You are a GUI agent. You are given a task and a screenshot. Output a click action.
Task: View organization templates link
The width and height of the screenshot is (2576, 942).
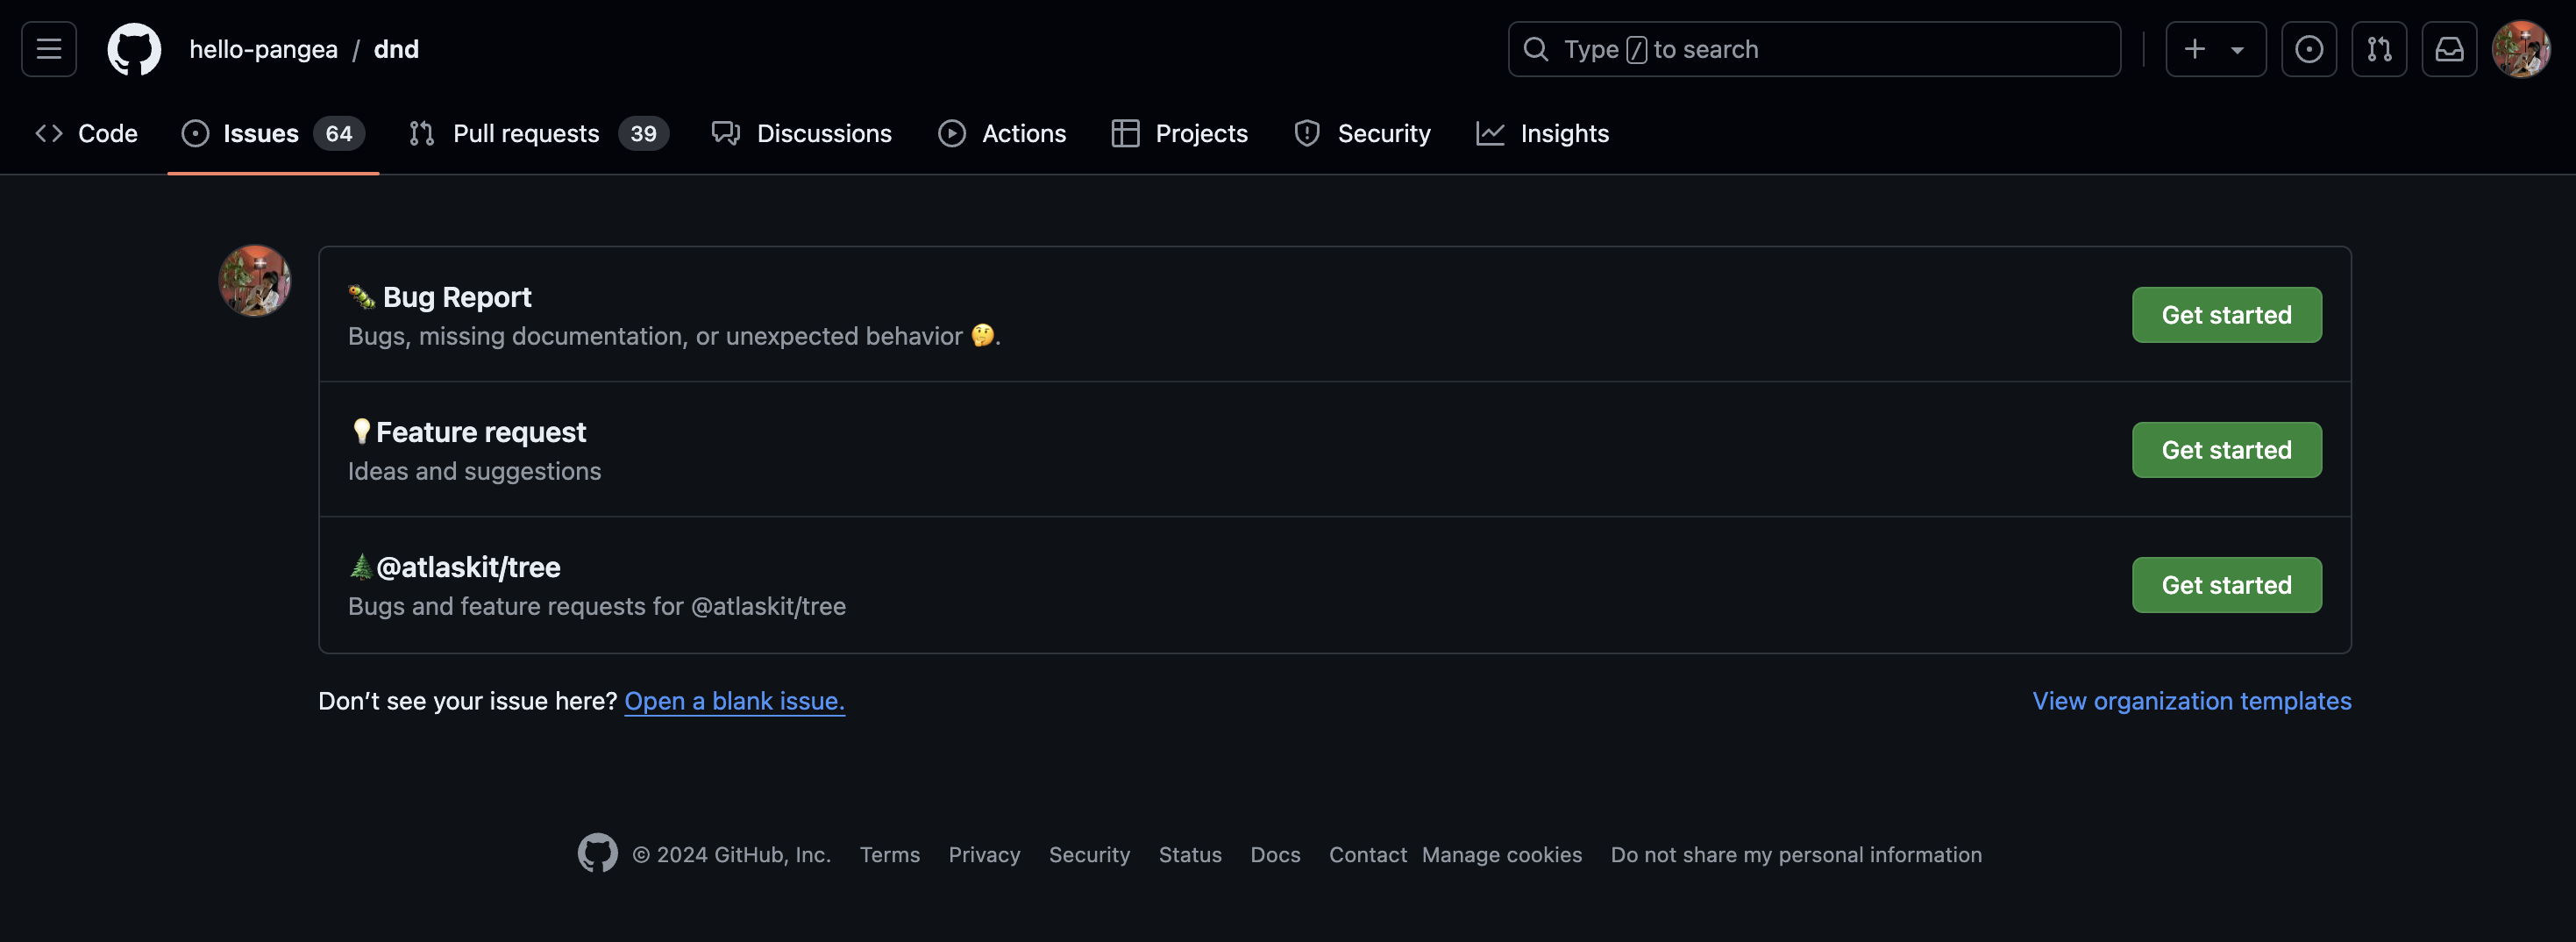tap(2192, 701)
